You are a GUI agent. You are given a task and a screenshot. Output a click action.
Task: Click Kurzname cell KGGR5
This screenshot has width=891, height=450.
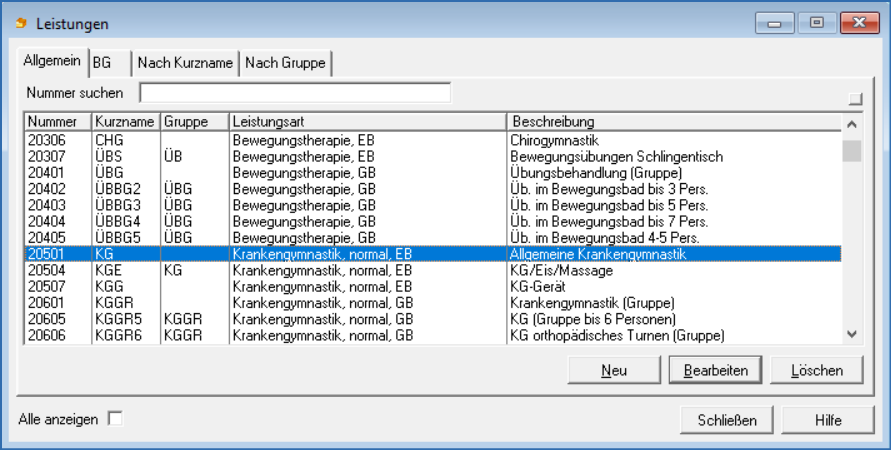click(x=118, y=319)
